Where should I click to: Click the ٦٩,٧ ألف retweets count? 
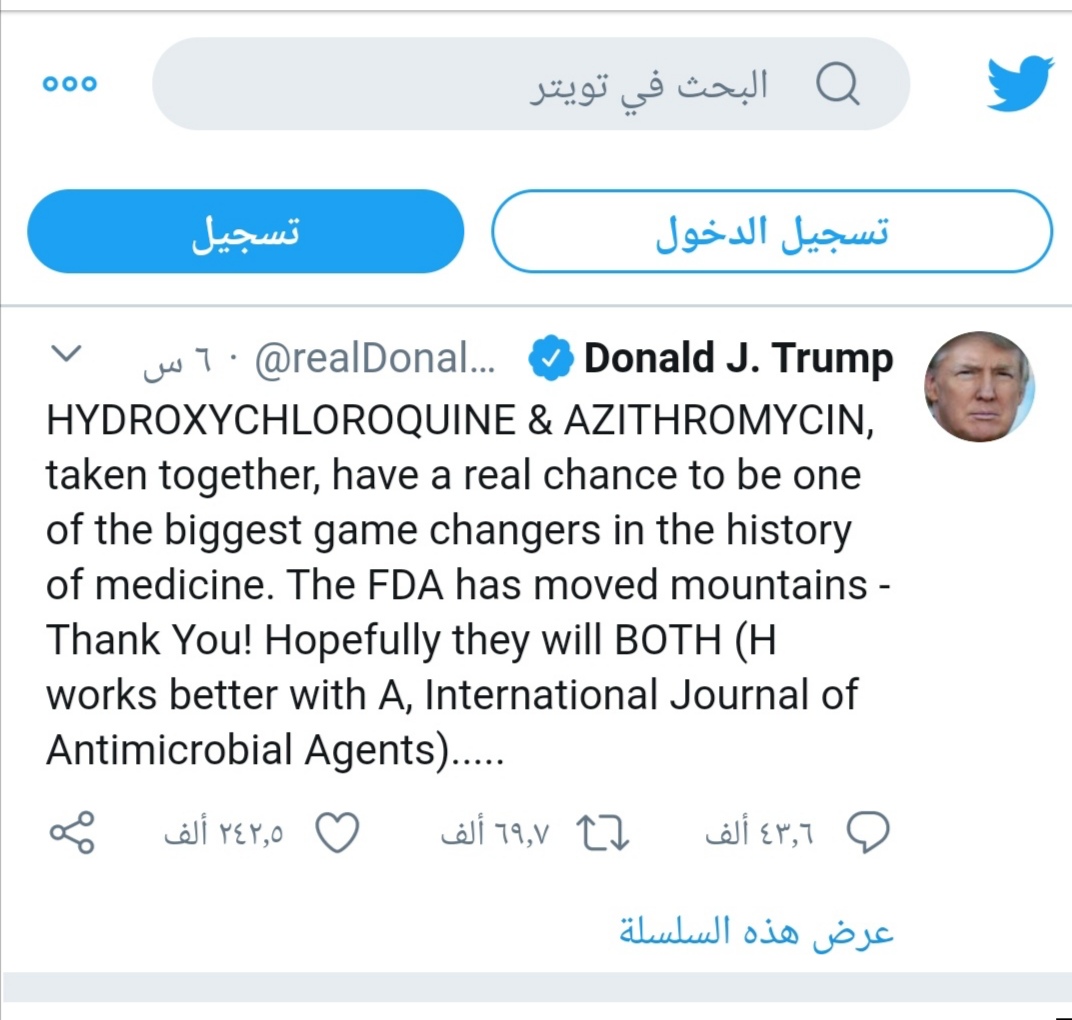click(x=495, y=833)
